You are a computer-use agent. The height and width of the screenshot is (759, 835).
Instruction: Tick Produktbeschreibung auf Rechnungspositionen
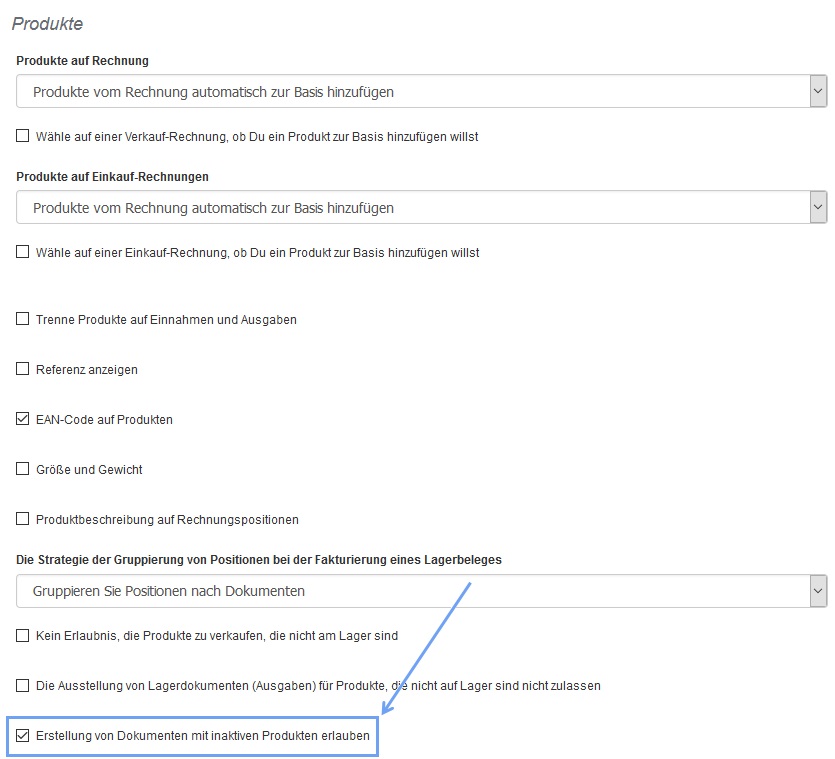pyautogui.click(x=22, y=519)
